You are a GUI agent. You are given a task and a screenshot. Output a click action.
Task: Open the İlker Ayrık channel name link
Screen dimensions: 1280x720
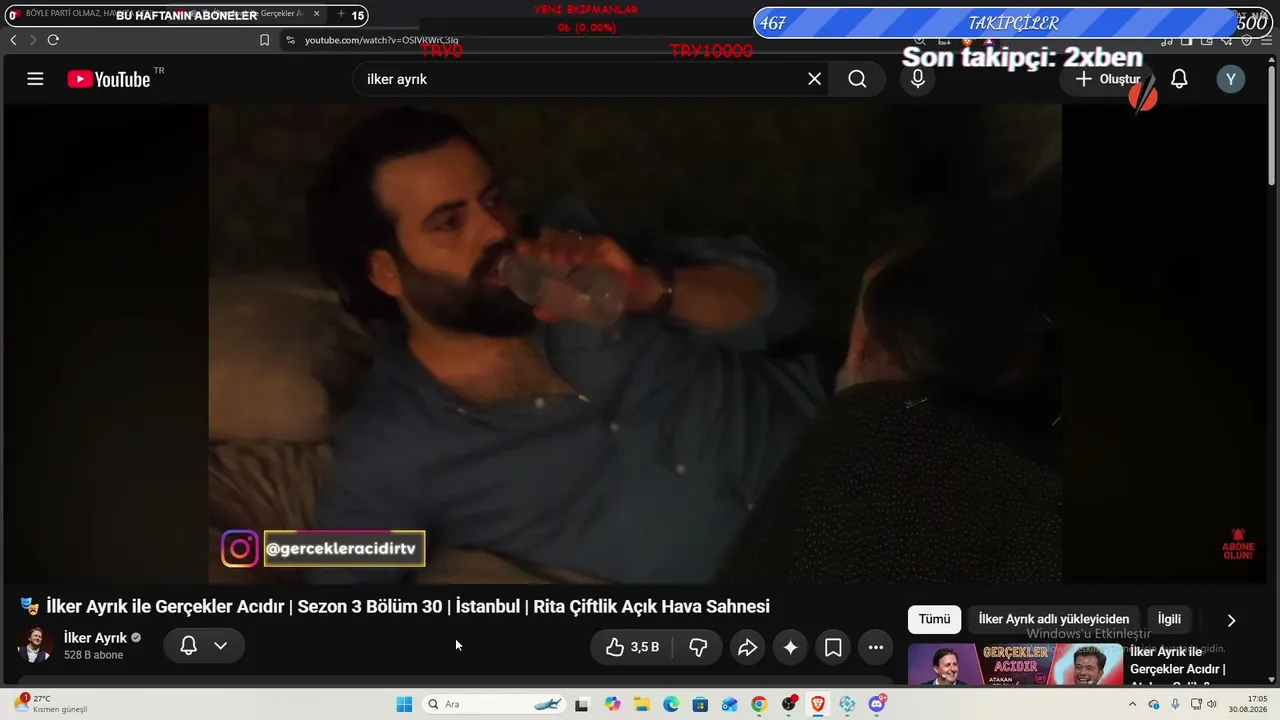(95, 638)
